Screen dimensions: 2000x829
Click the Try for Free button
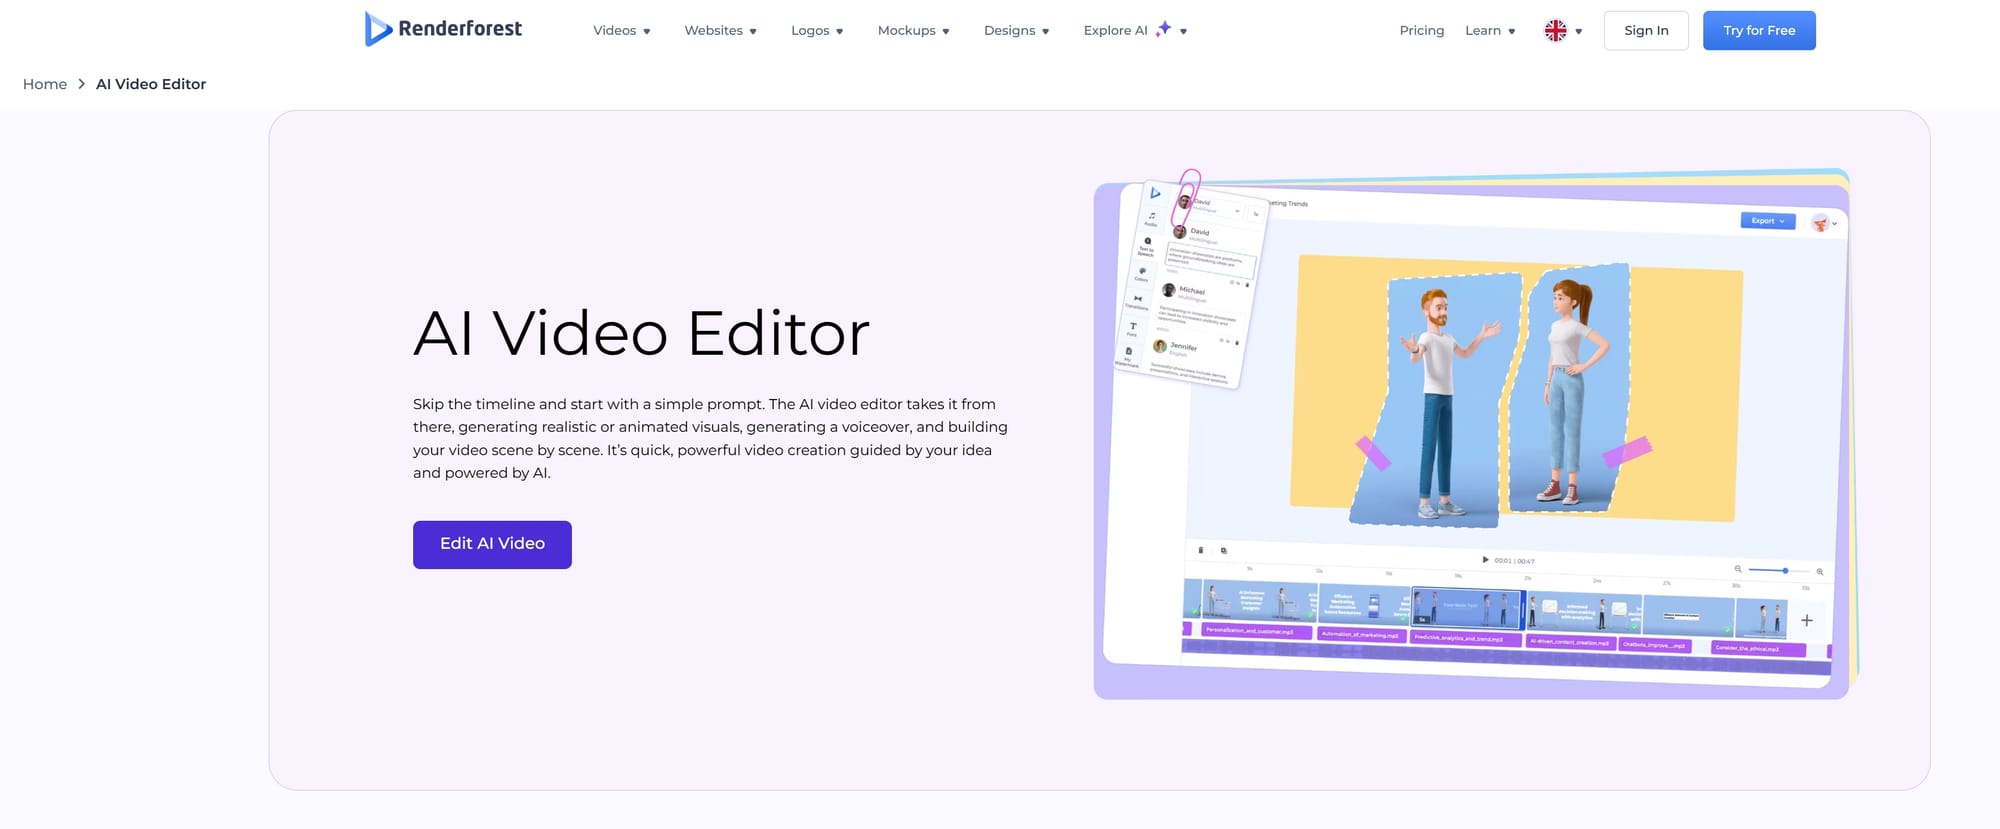coord(1759,31)
